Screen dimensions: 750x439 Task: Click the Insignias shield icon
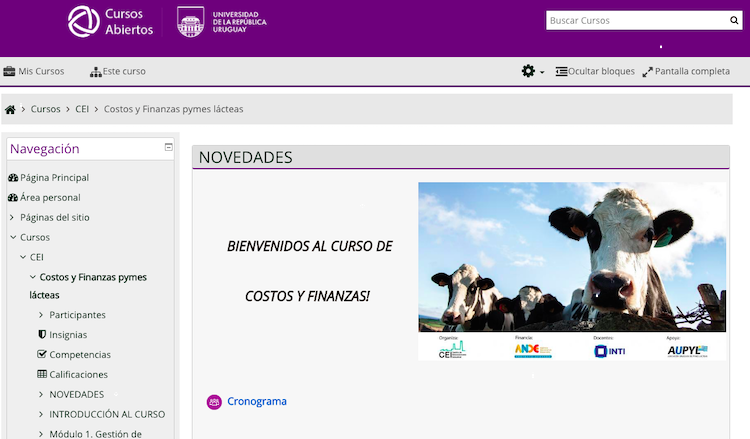(42, 334)
